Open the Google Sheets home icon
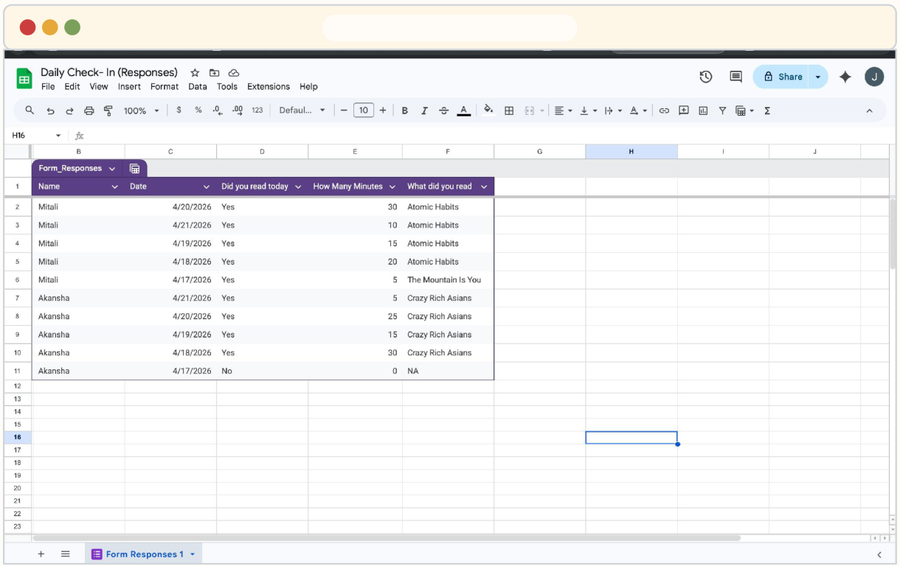900x566 pixels. pyautogui.click(x=24, y=79)
